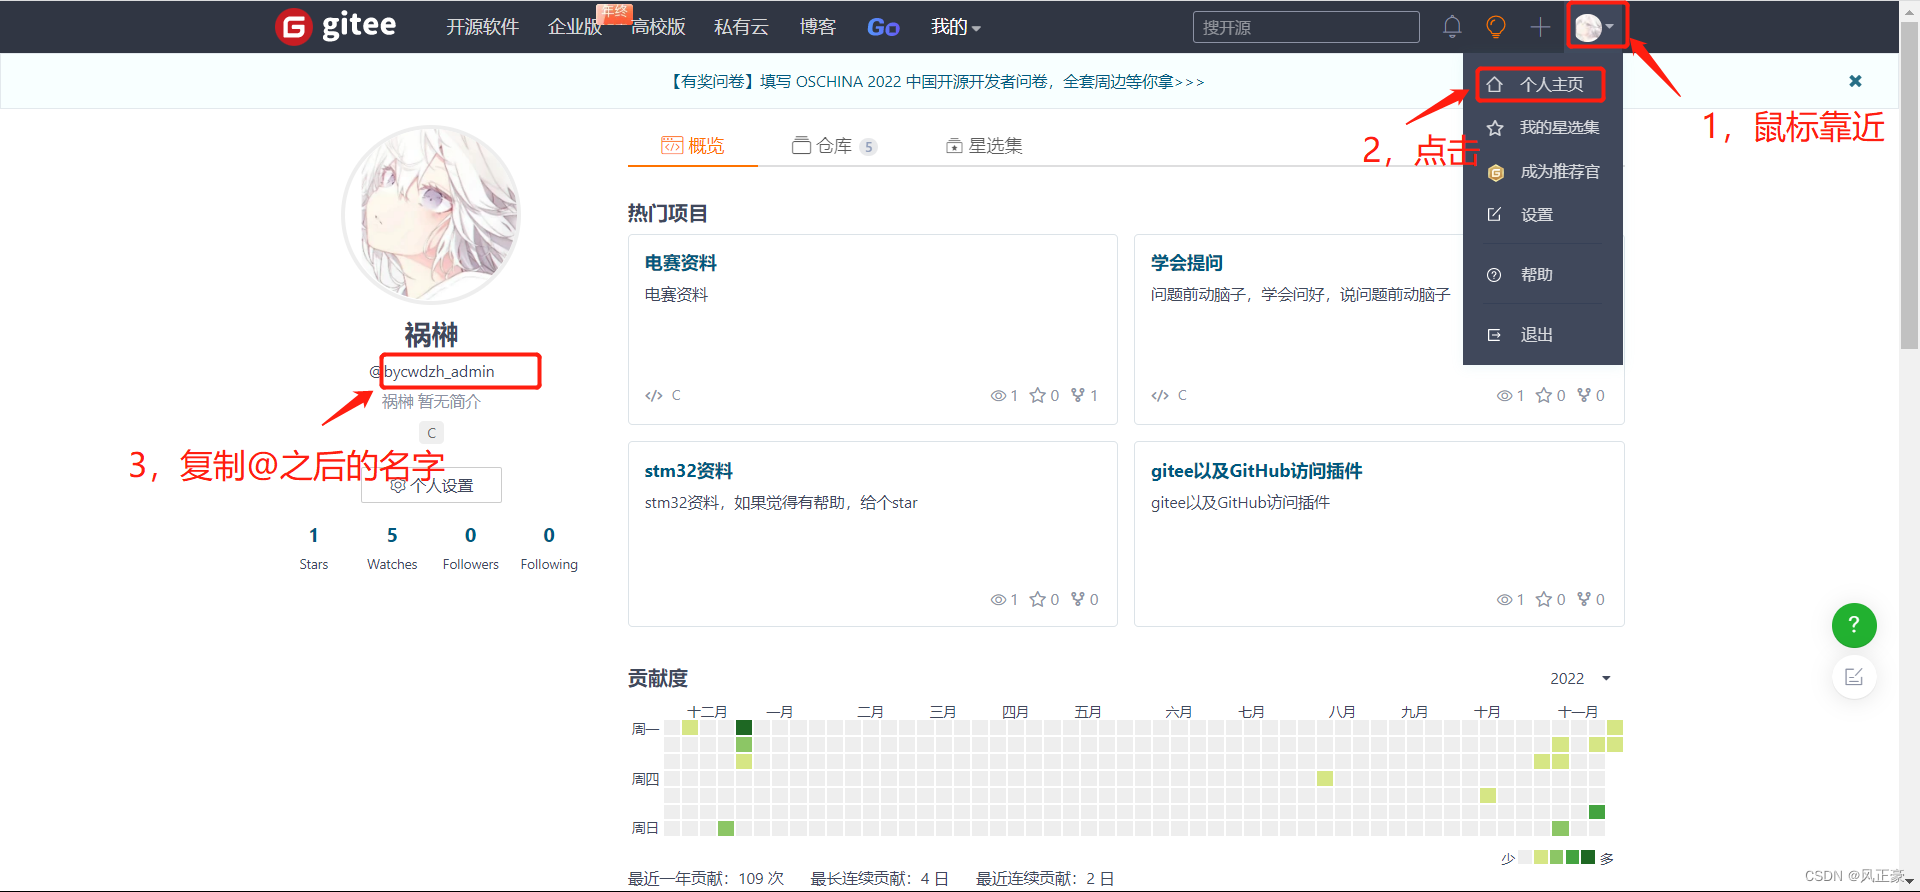Click the star icon on 学会提问 card
1920x892 pixels.
click(1543, 396)
